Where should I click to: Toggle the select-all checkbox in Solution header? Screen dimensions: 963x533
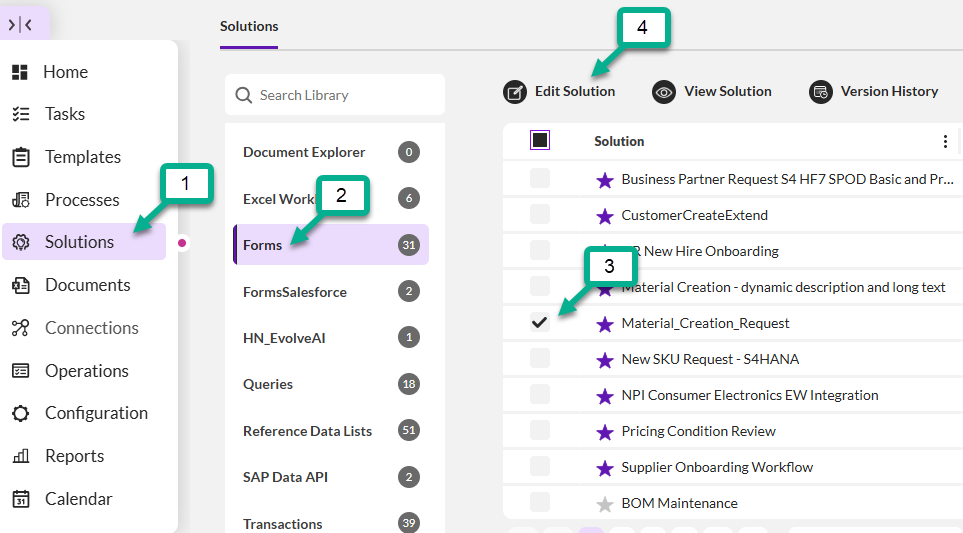pos(540,141)
